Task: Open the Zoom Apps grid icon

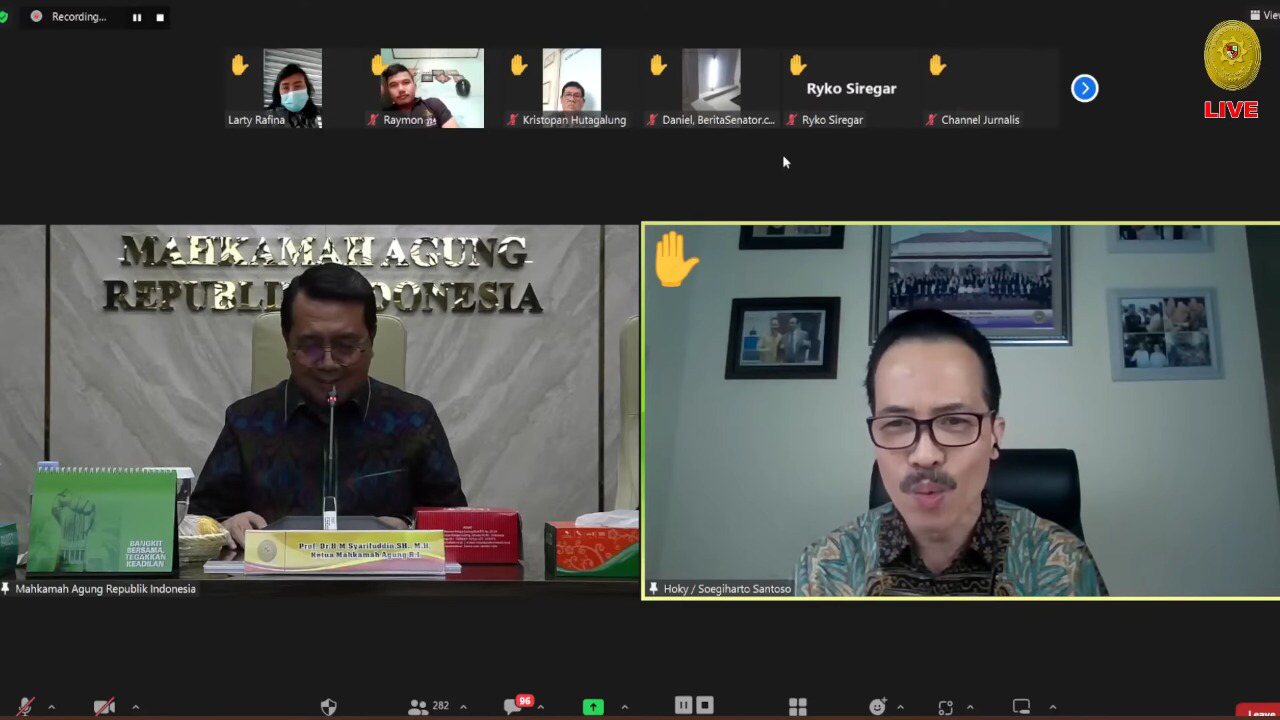Action: pos(797,705)
